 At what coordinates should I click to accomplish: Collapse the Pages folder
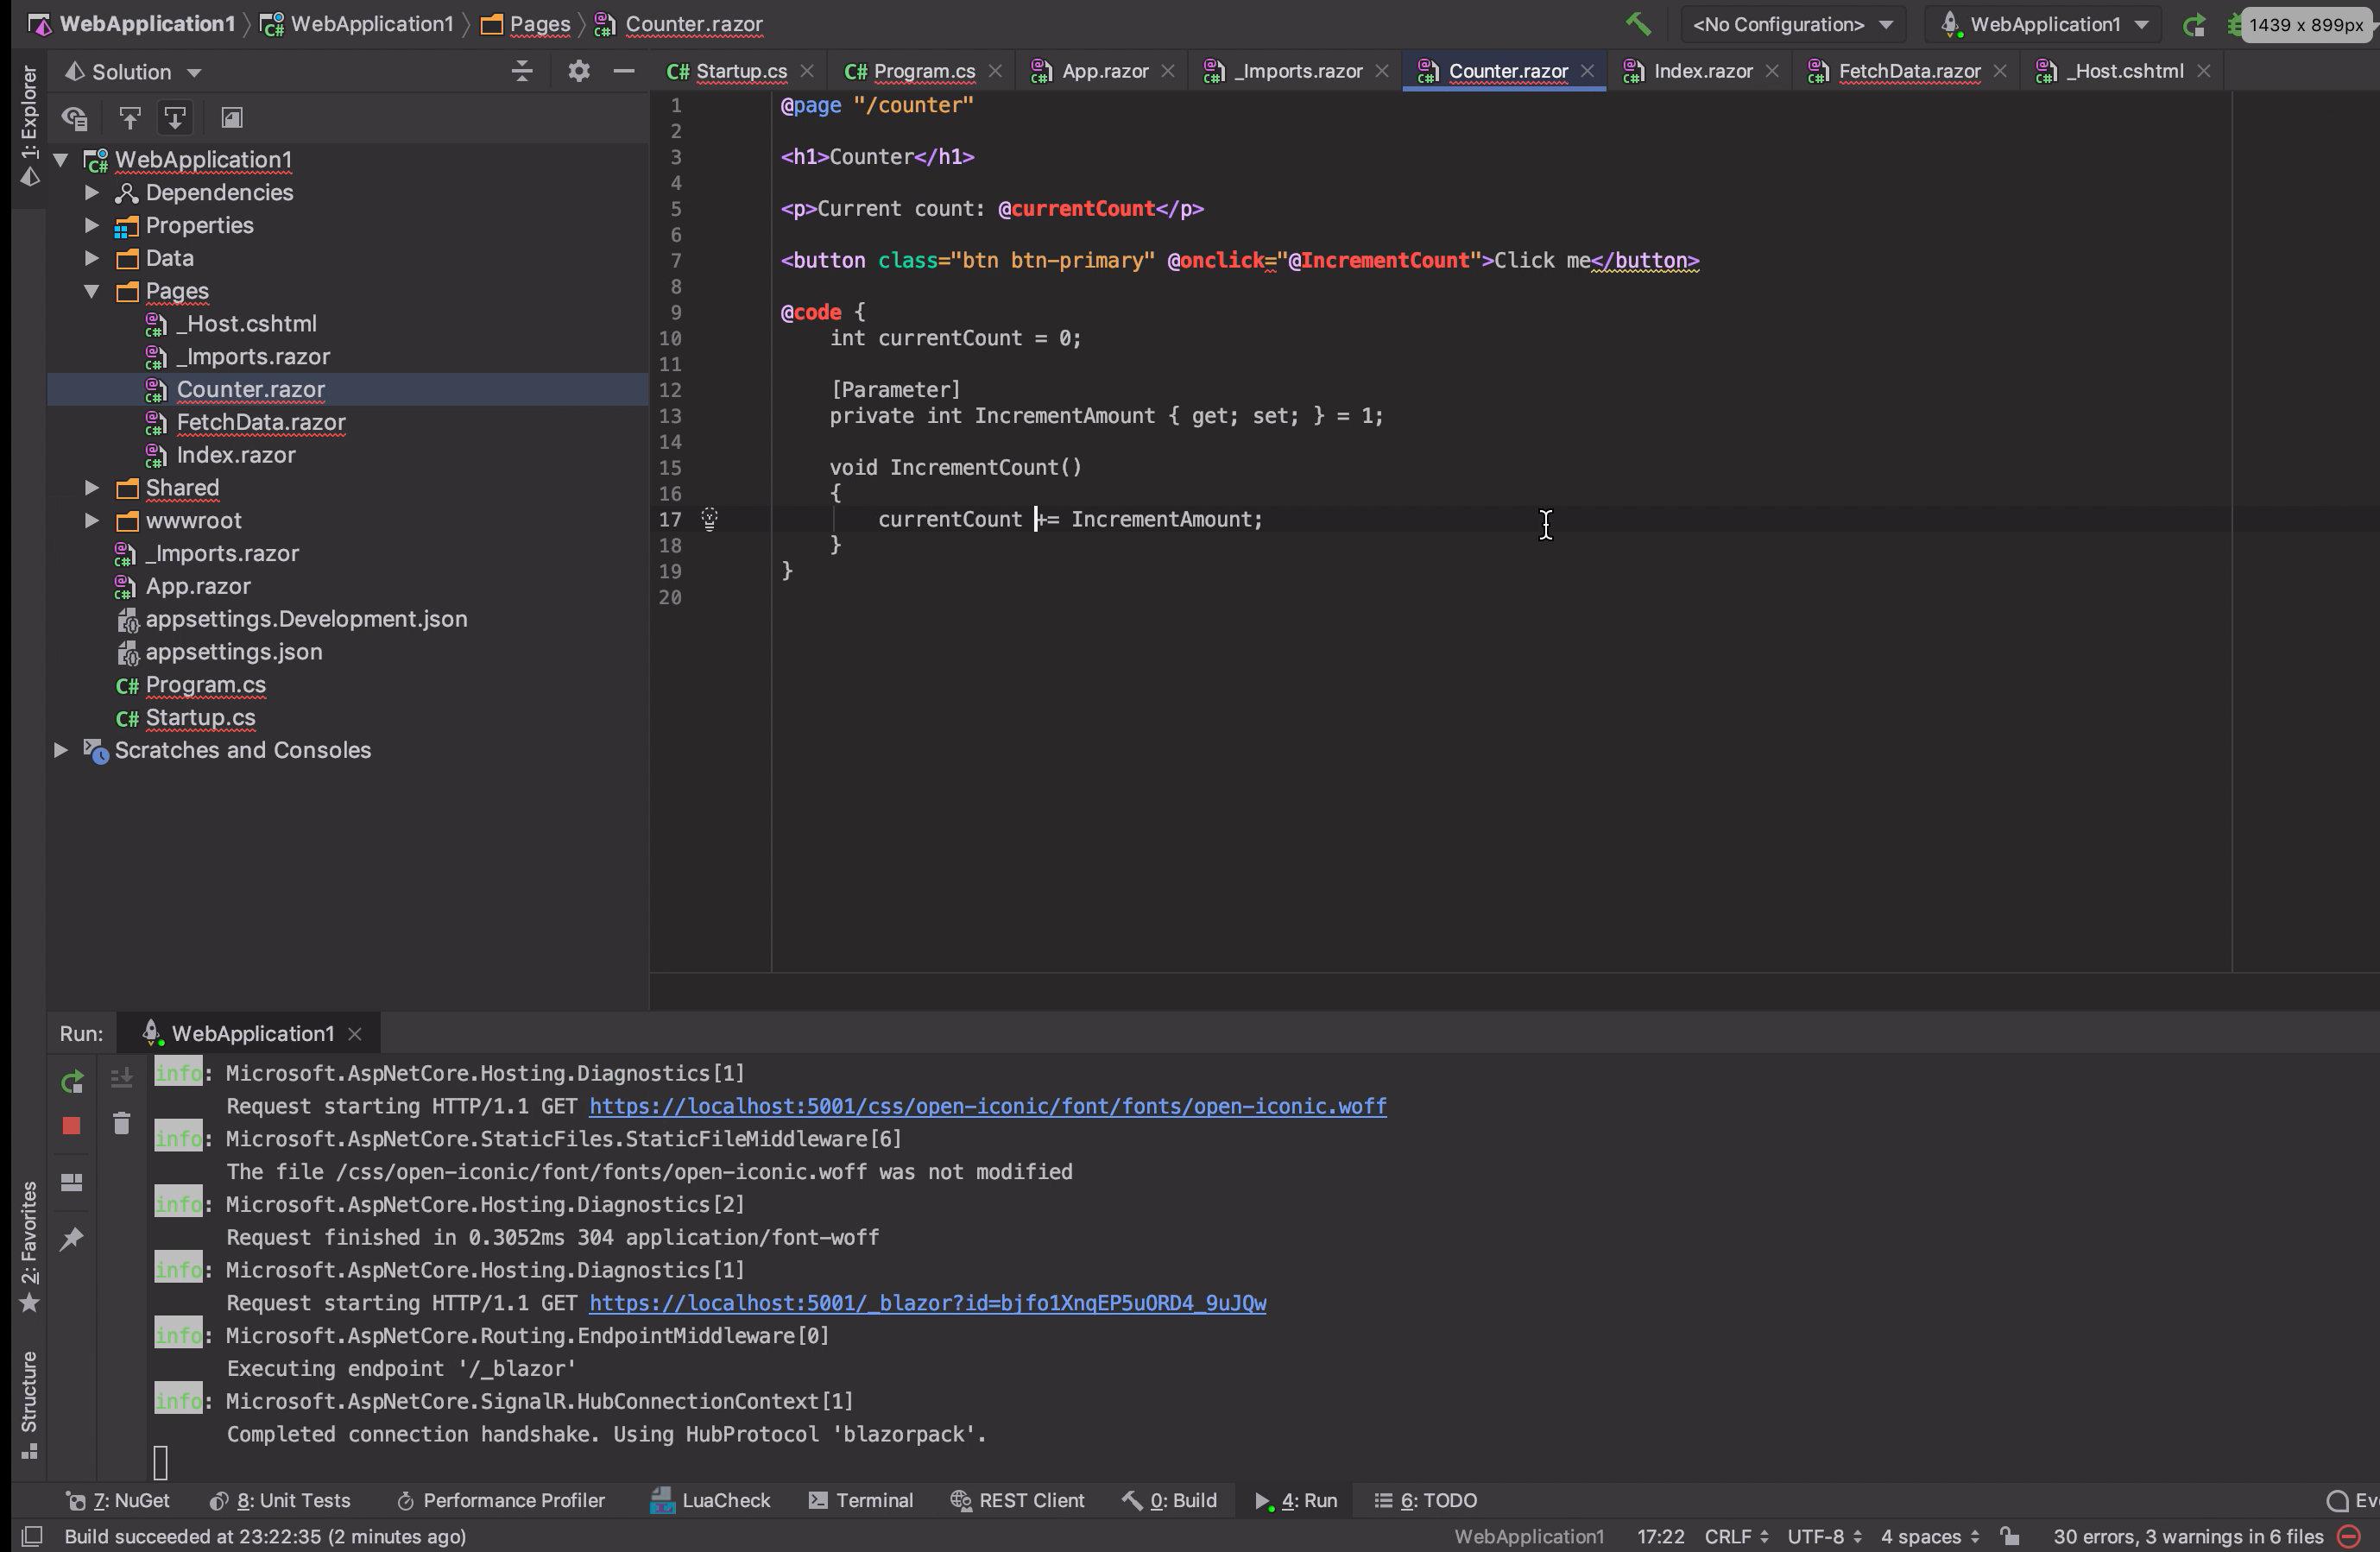tap(92, 291)
